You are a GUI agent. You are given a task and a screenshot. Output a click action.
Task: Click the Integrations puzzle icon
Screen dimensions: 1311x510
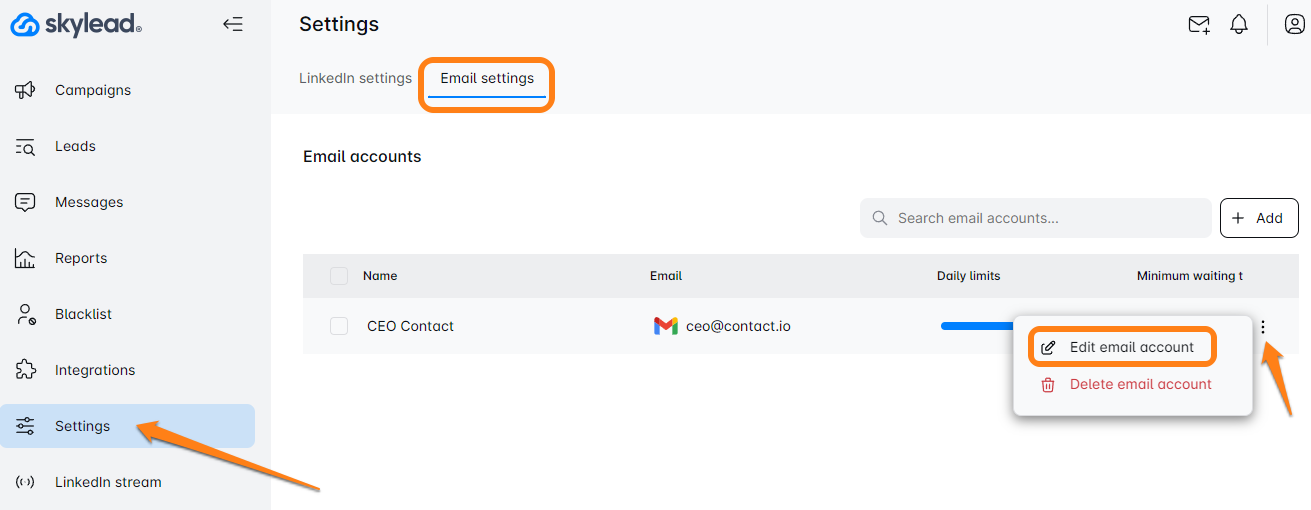coord(25,370)
